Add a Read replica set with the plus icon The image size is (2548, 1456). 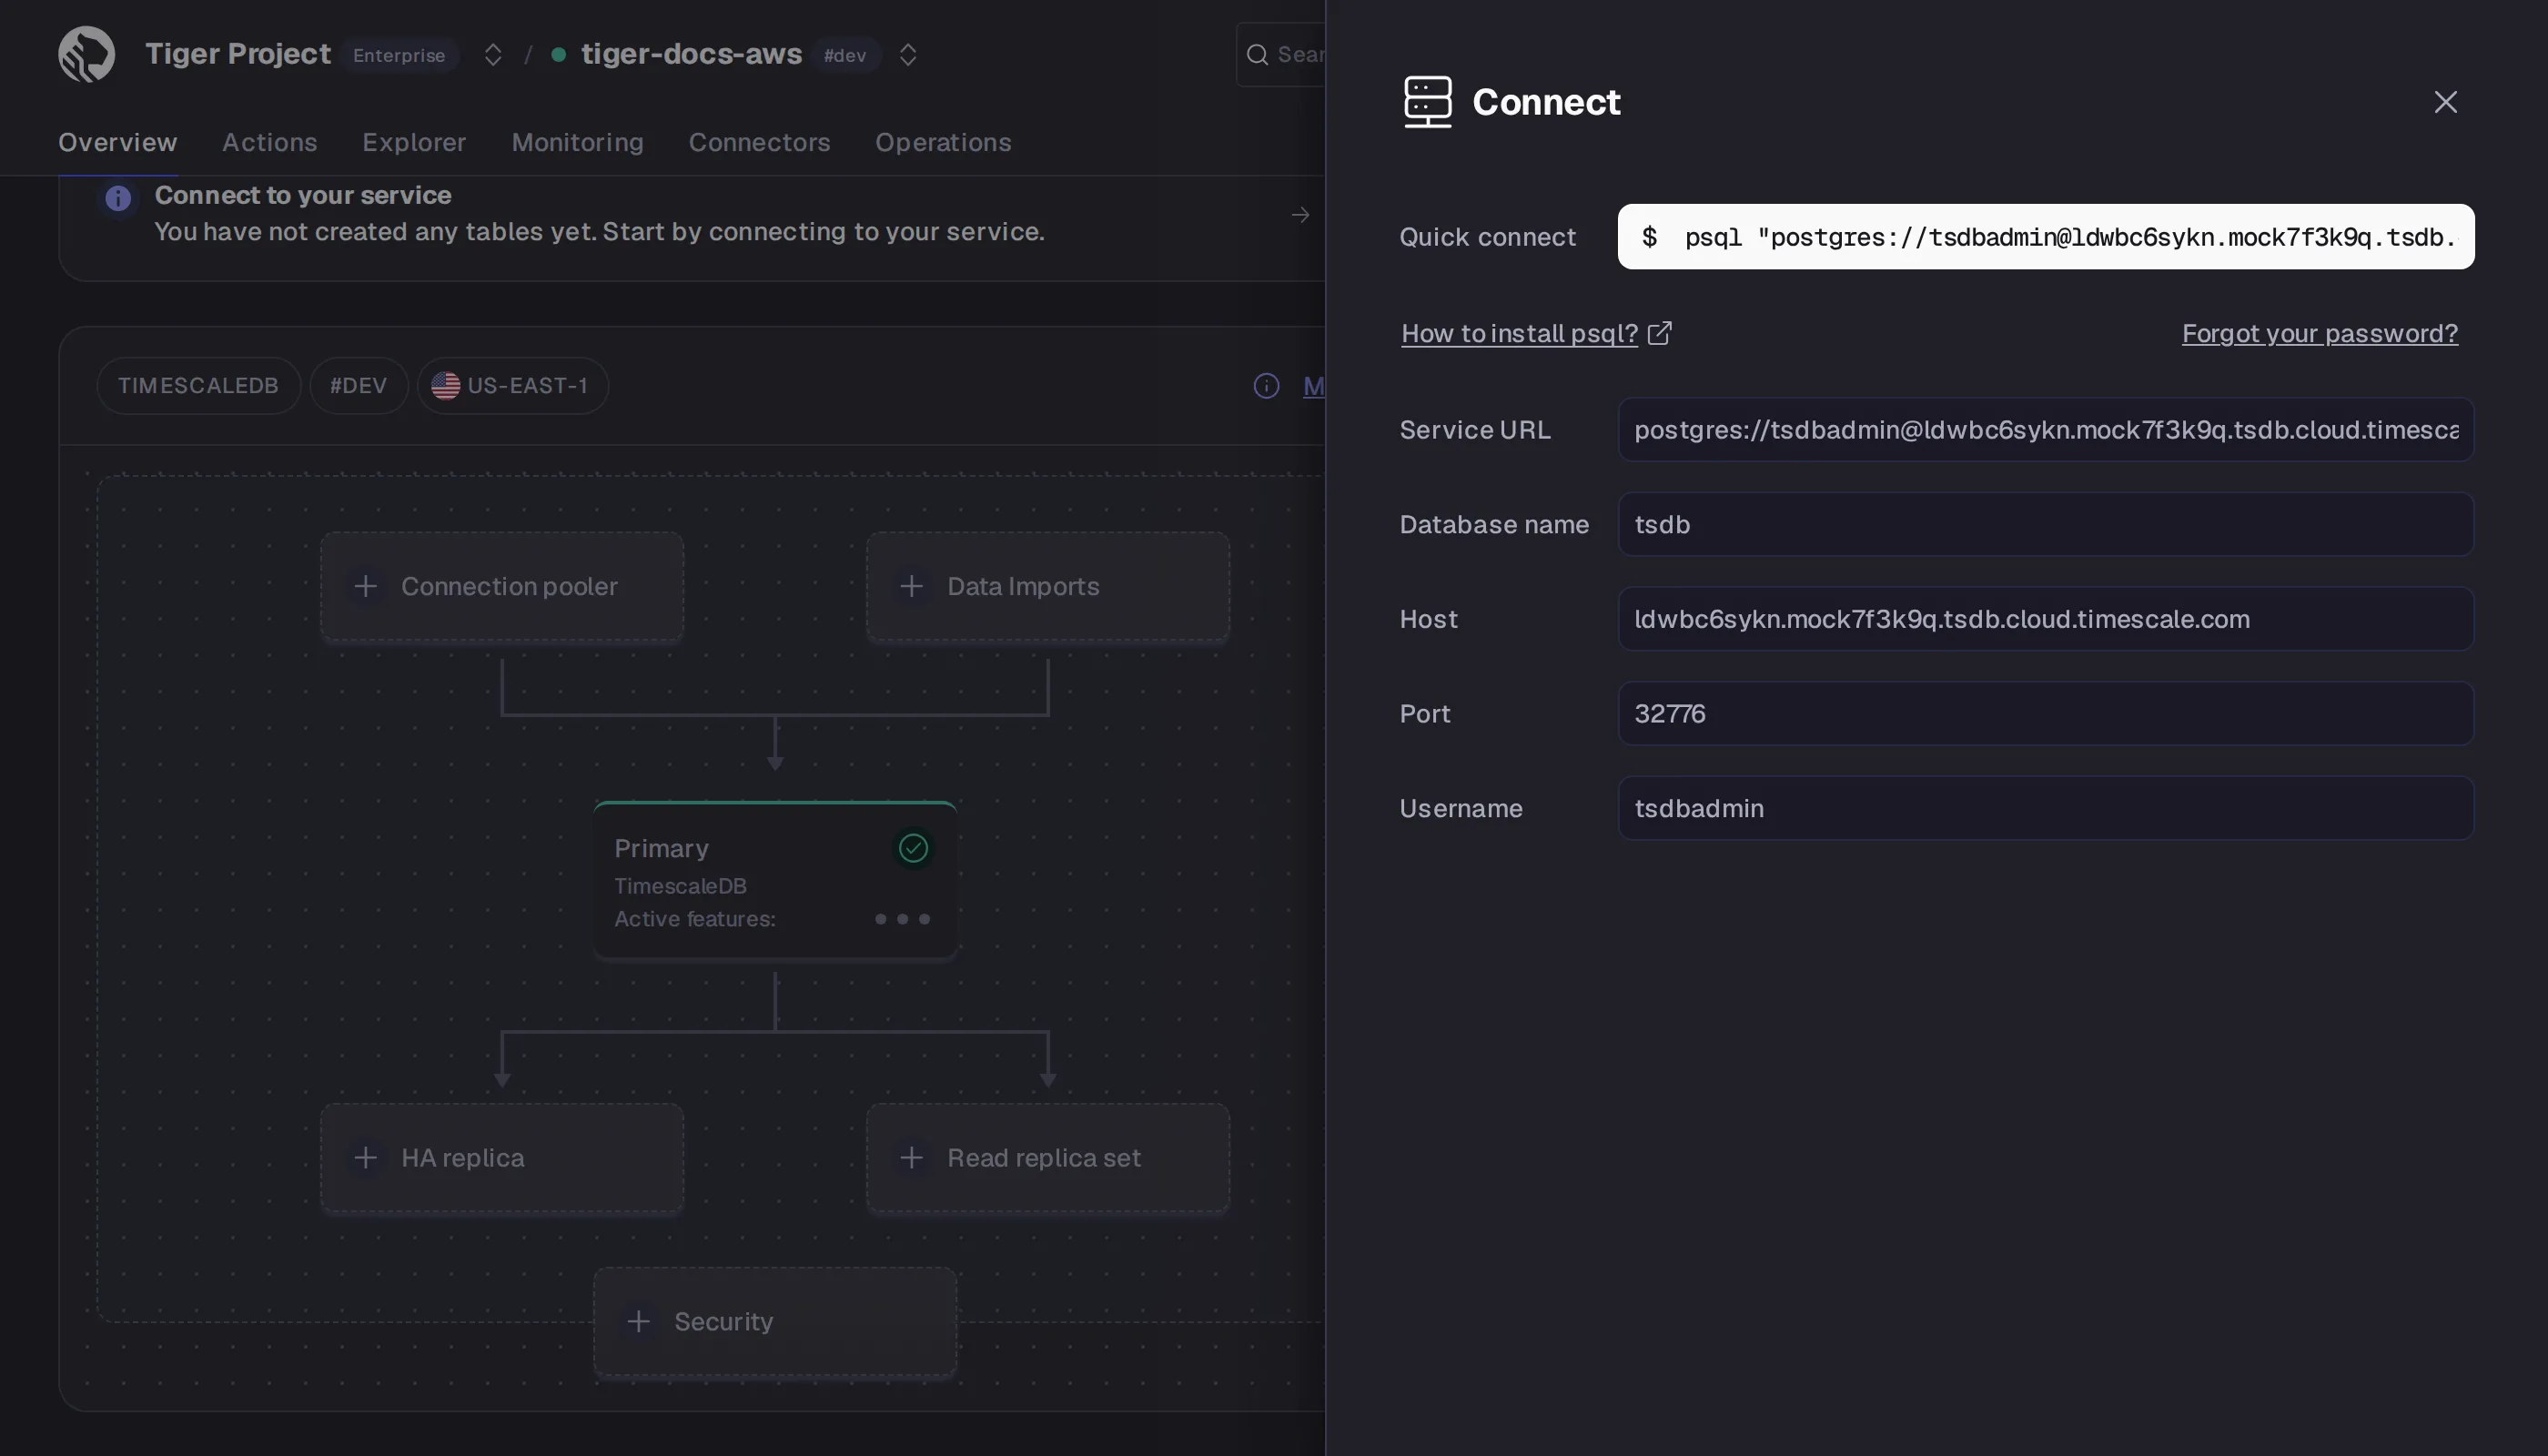(x=911, y=1158)
